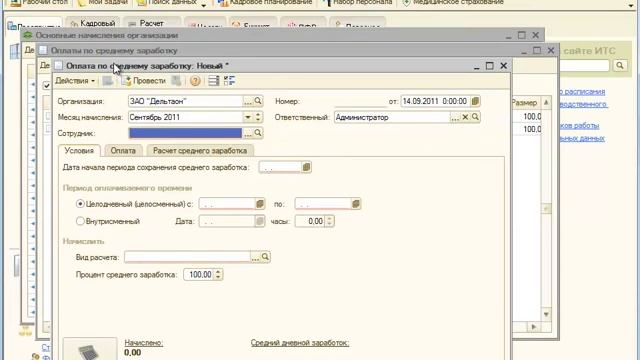Click scroll up arrow in the background list
The height and width of the screenshot is (360, 640).
pos(546,102)
